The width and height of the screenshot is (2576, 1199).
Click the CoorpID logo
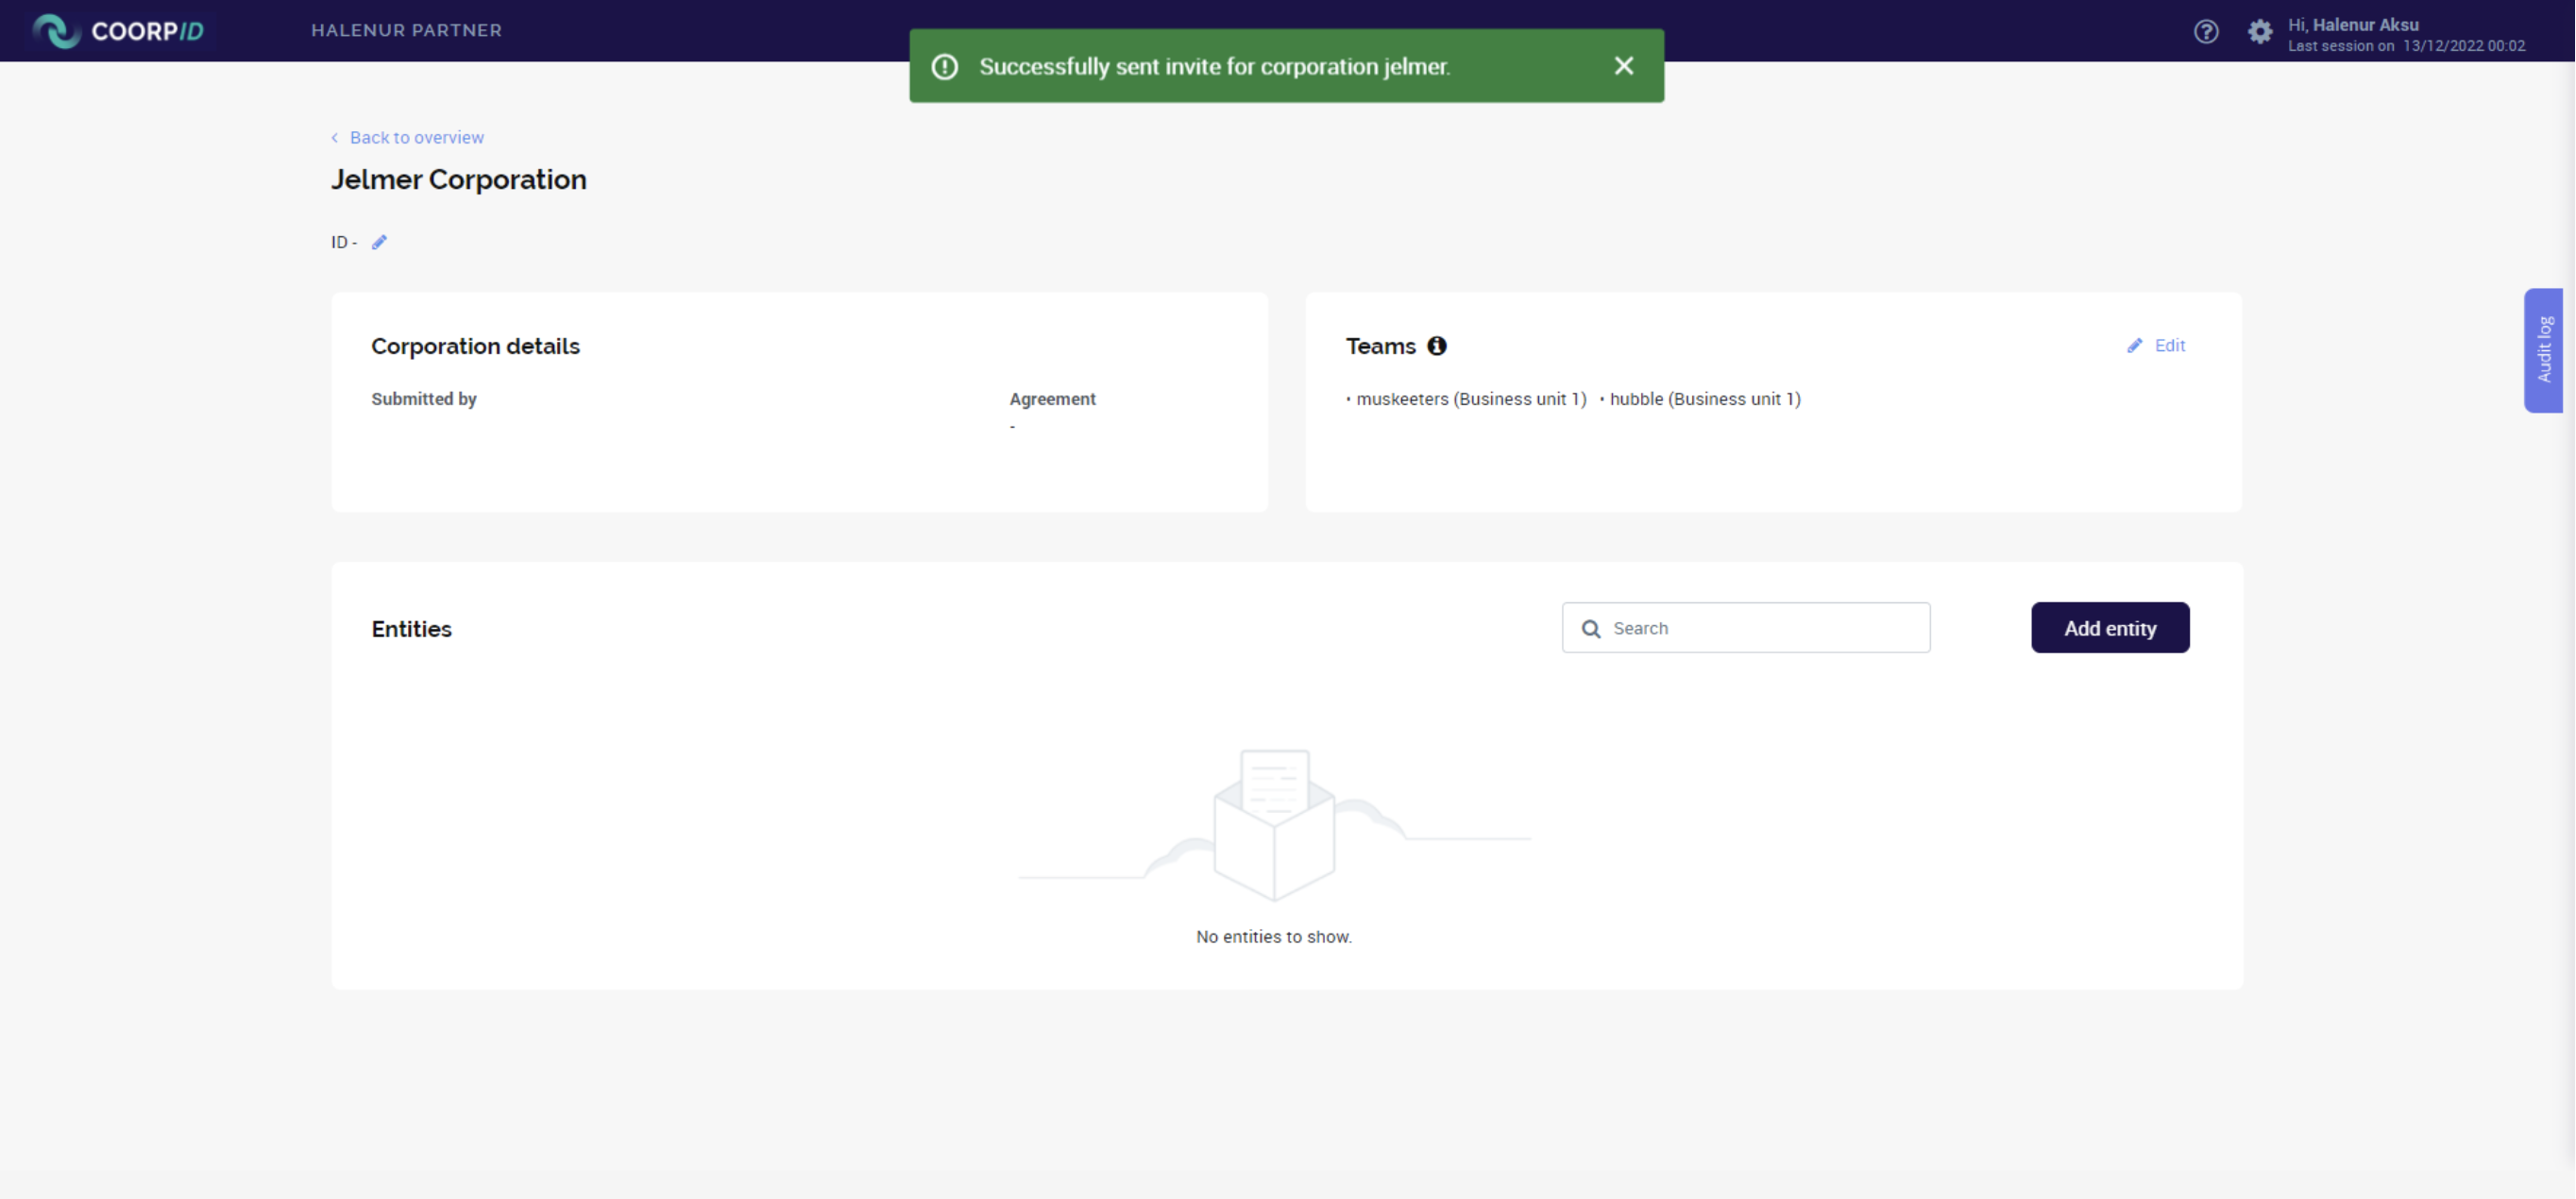(x=118, y=31)
